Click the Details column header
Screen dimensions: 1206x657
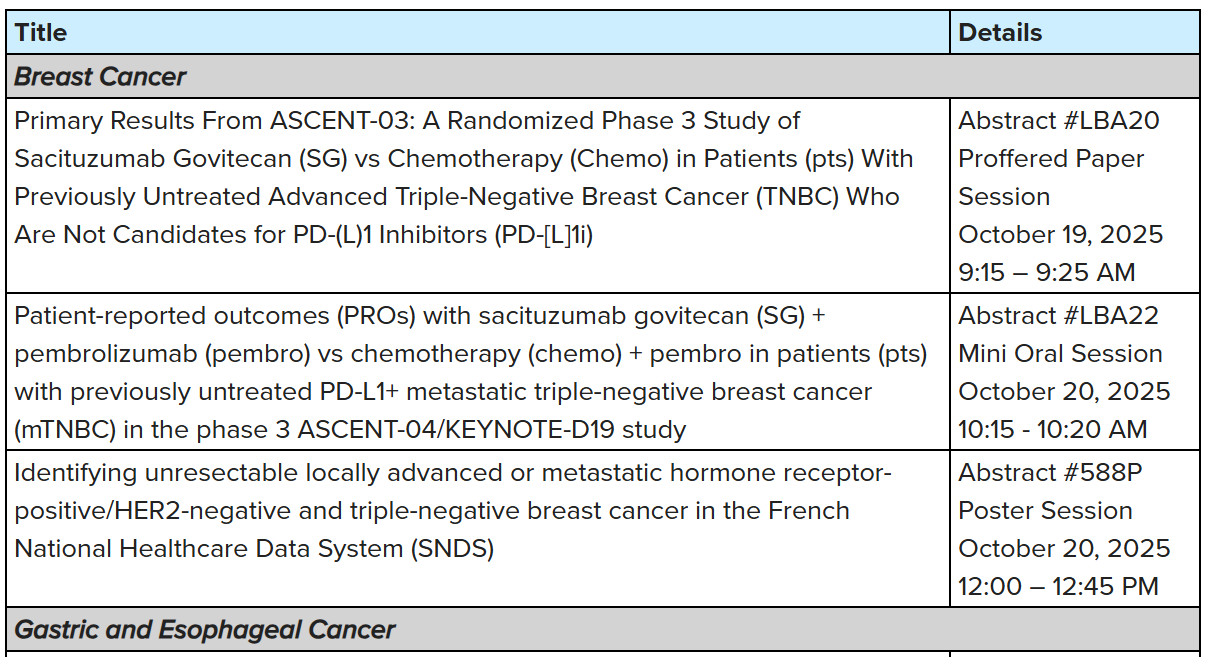click(1000, 33)
